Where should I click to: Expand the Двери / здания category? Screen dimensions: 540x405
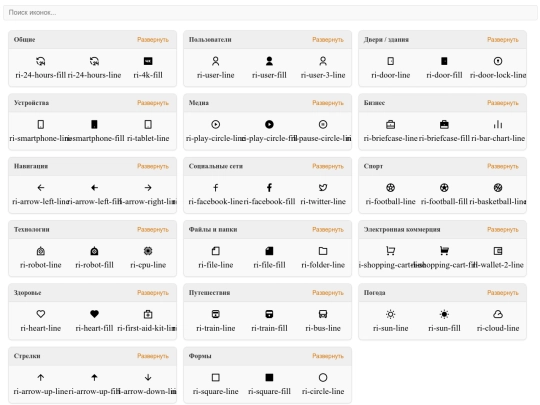503,40
